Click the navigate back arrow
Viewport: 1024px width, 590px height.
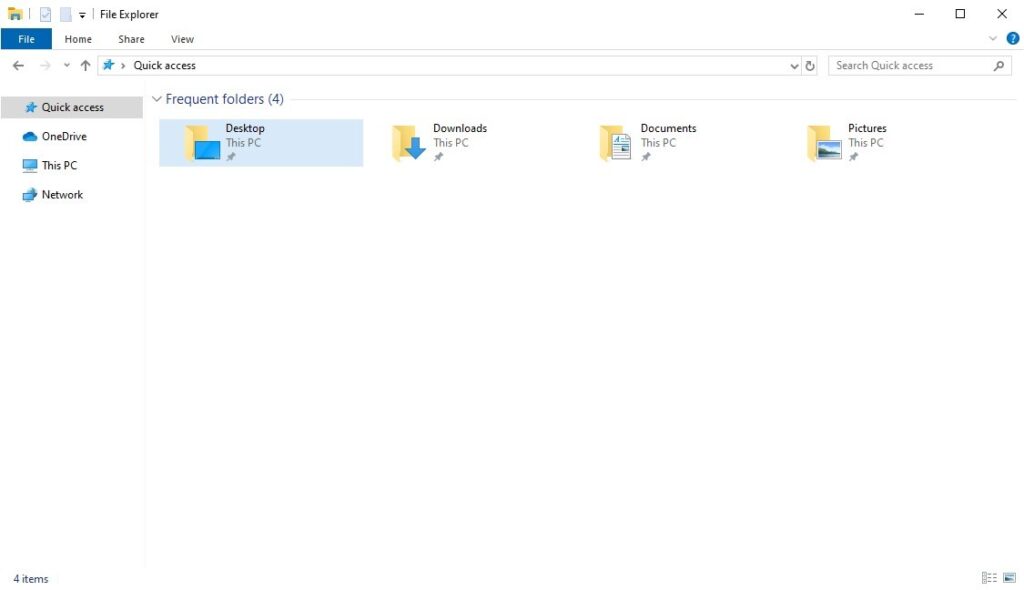[x=18, y=64]
